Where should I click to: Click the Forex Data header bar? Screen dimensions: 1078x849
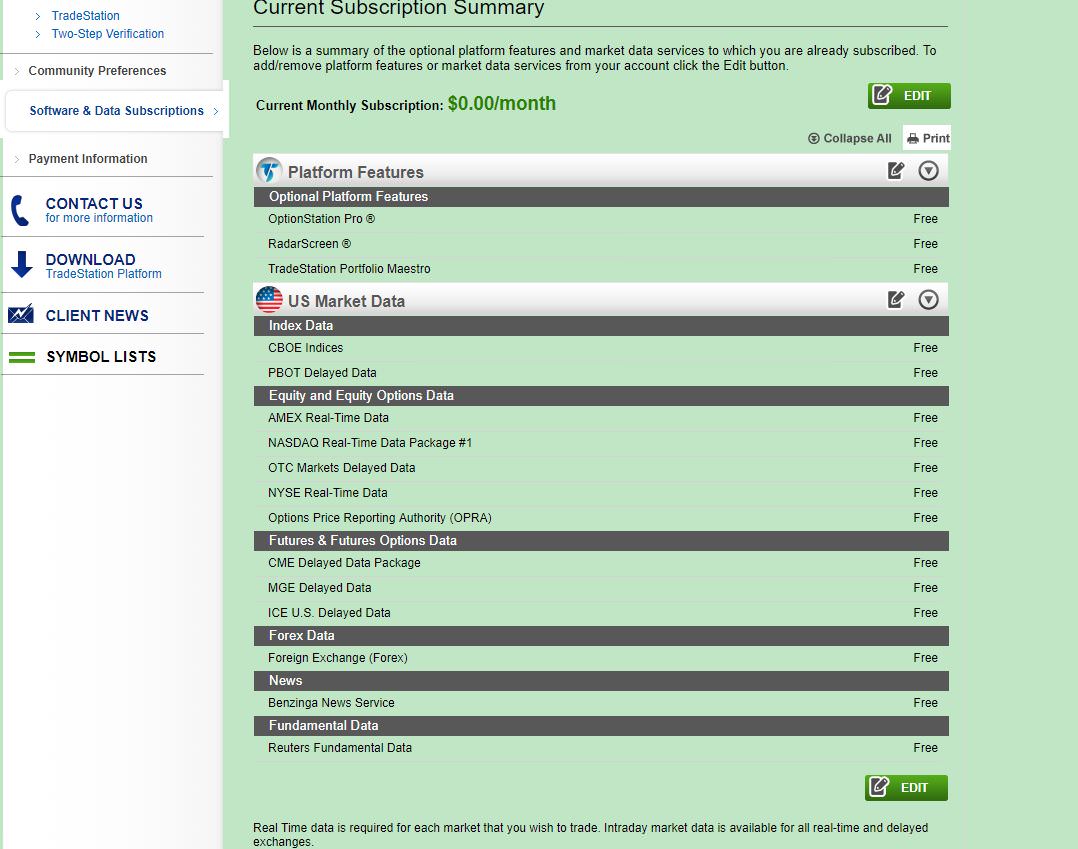click(x=601, y=636)
